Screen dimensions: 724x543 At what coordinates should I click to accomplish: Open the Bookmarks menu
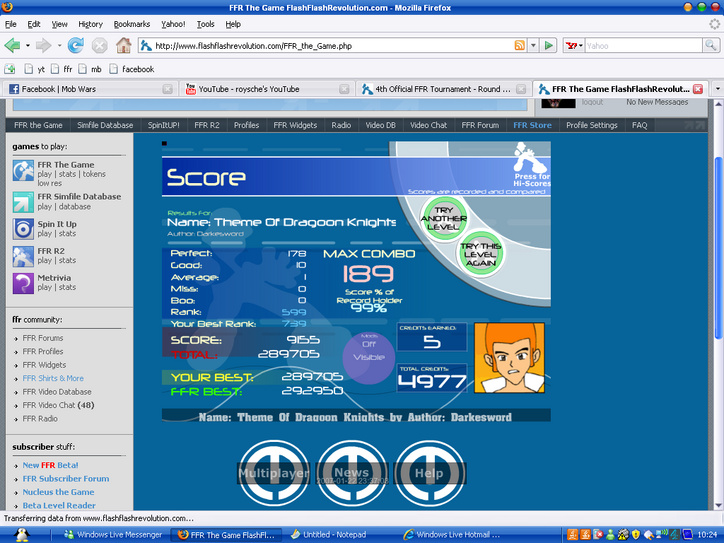tap(132, 24)
